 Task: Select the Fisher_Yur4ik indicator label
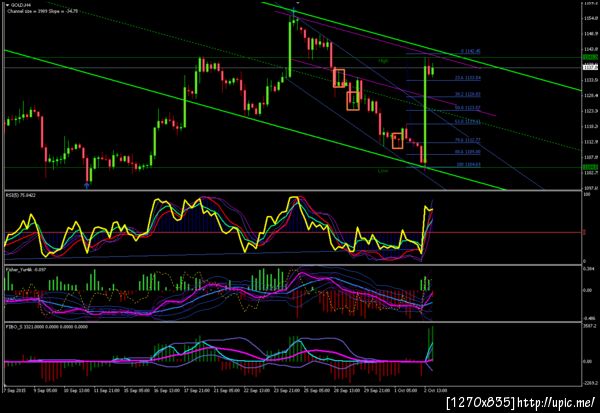click(x=26, y=270)
